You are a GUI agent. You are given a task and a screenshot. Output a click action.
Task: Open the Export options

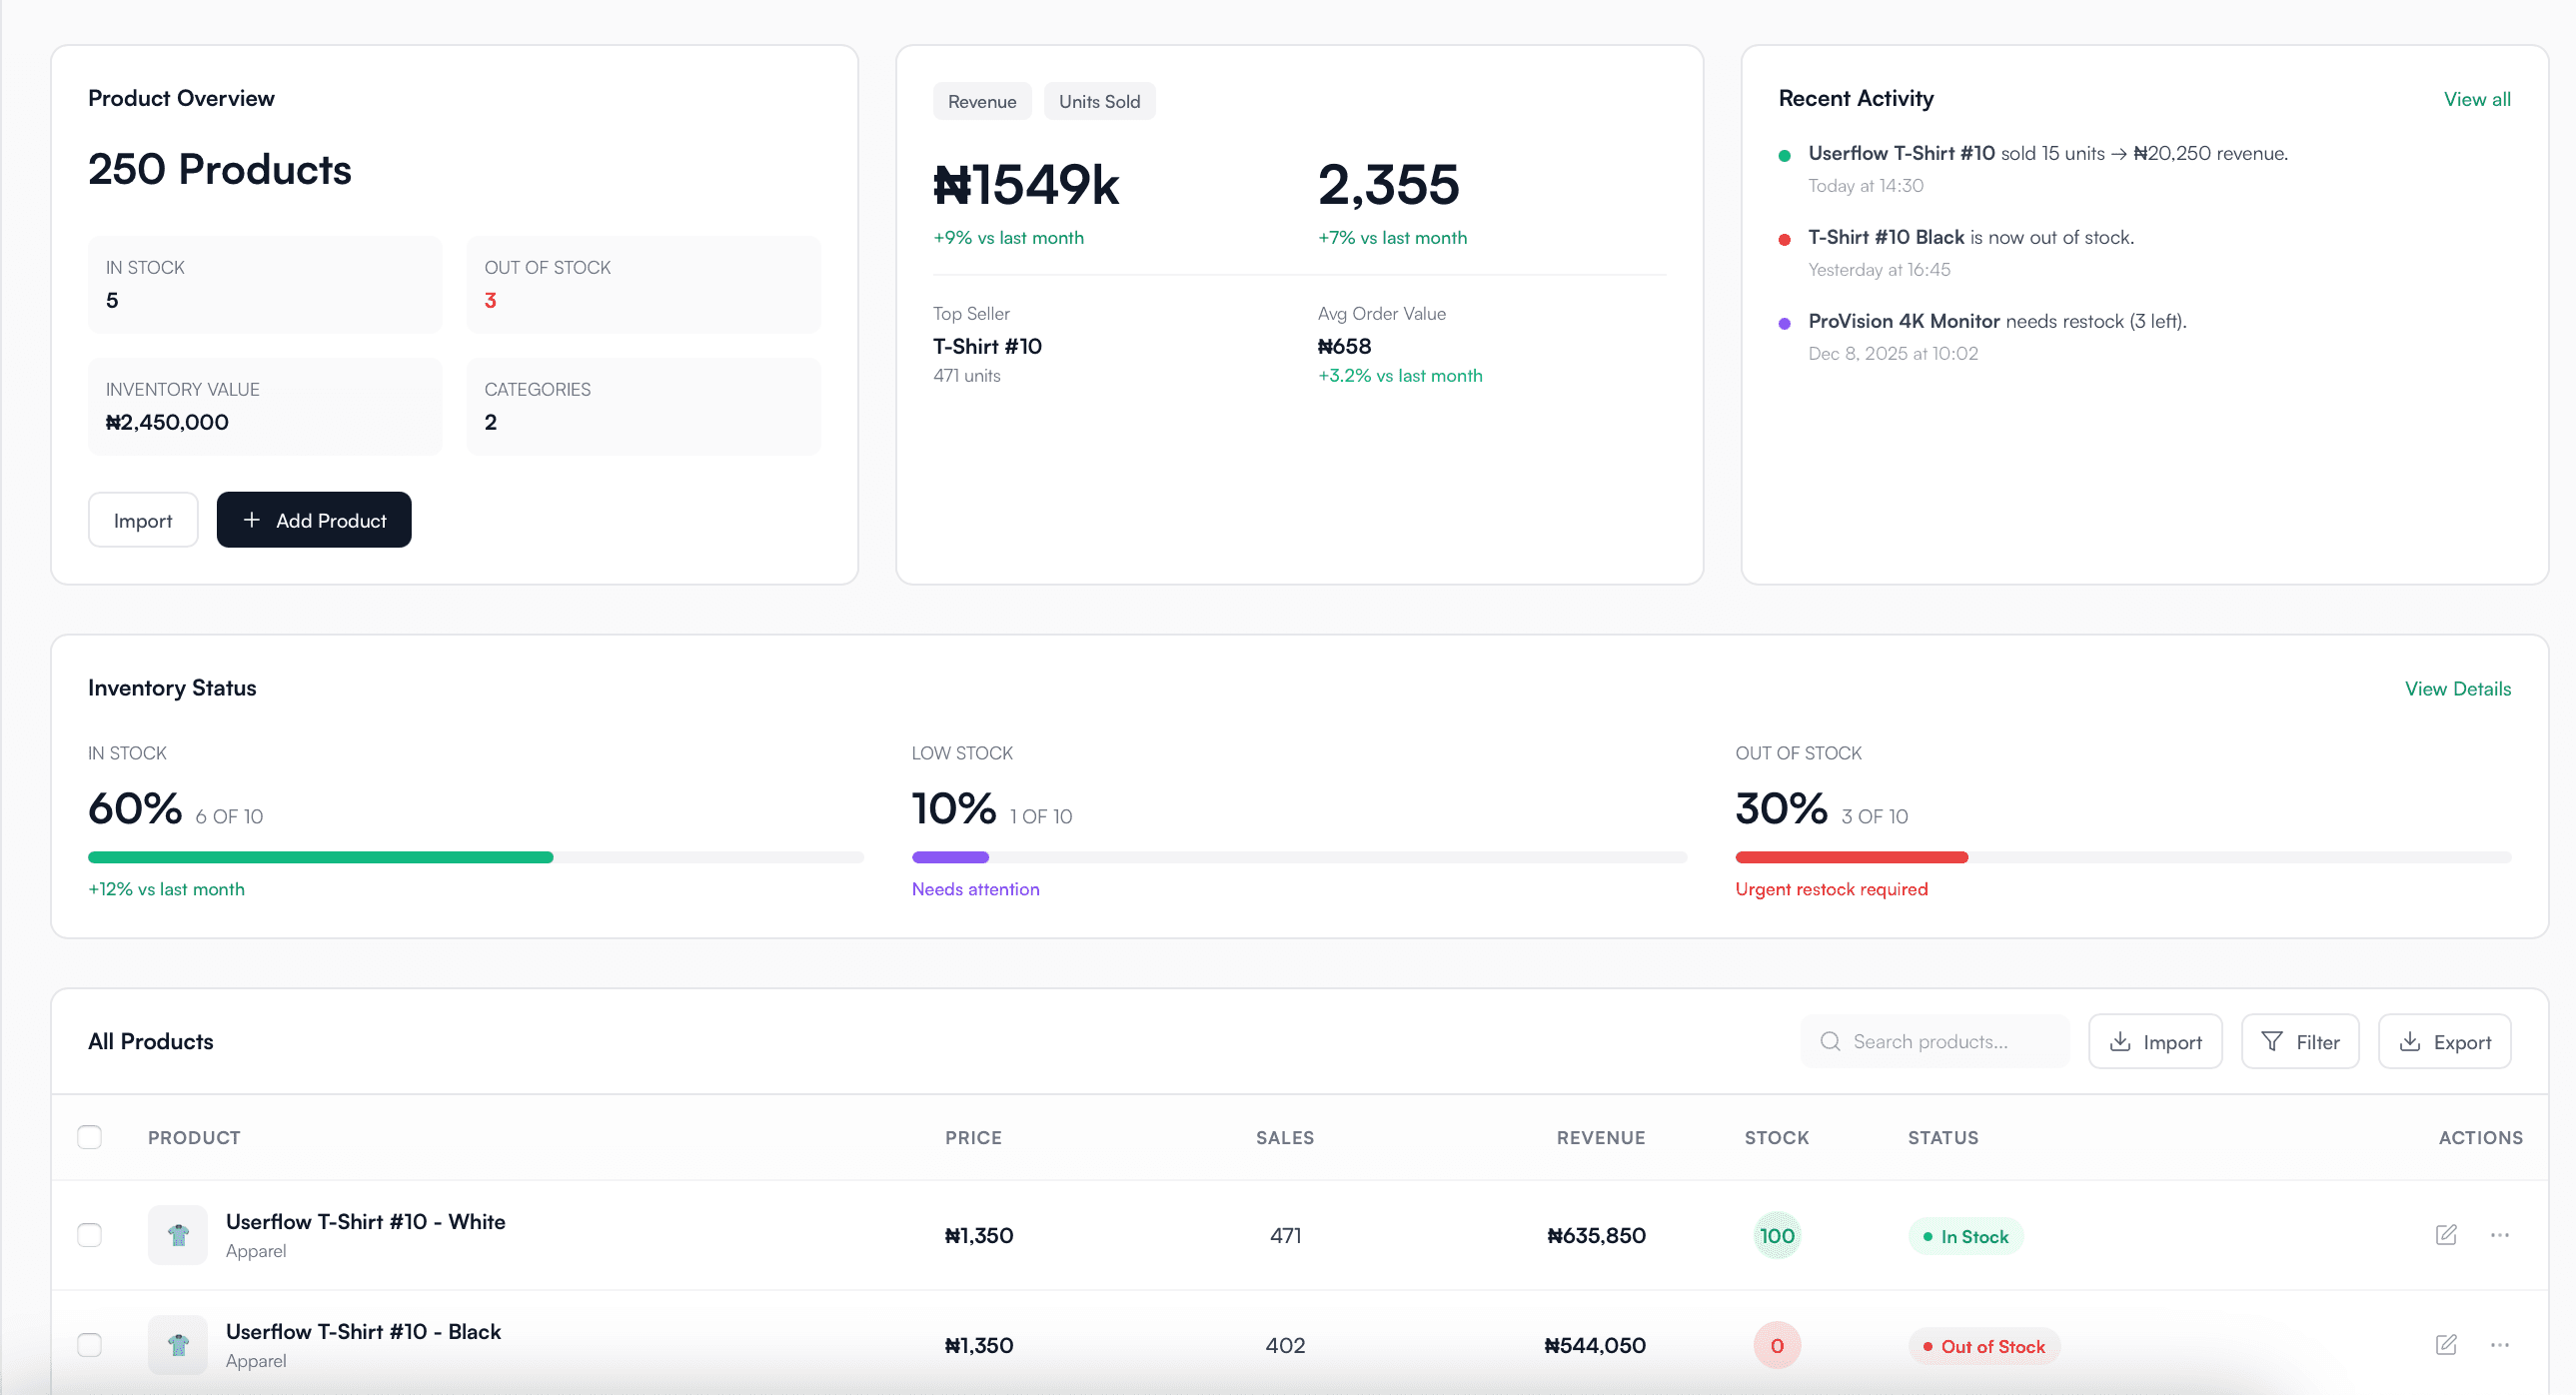pyautogui.click(x=2445, y=1041)
